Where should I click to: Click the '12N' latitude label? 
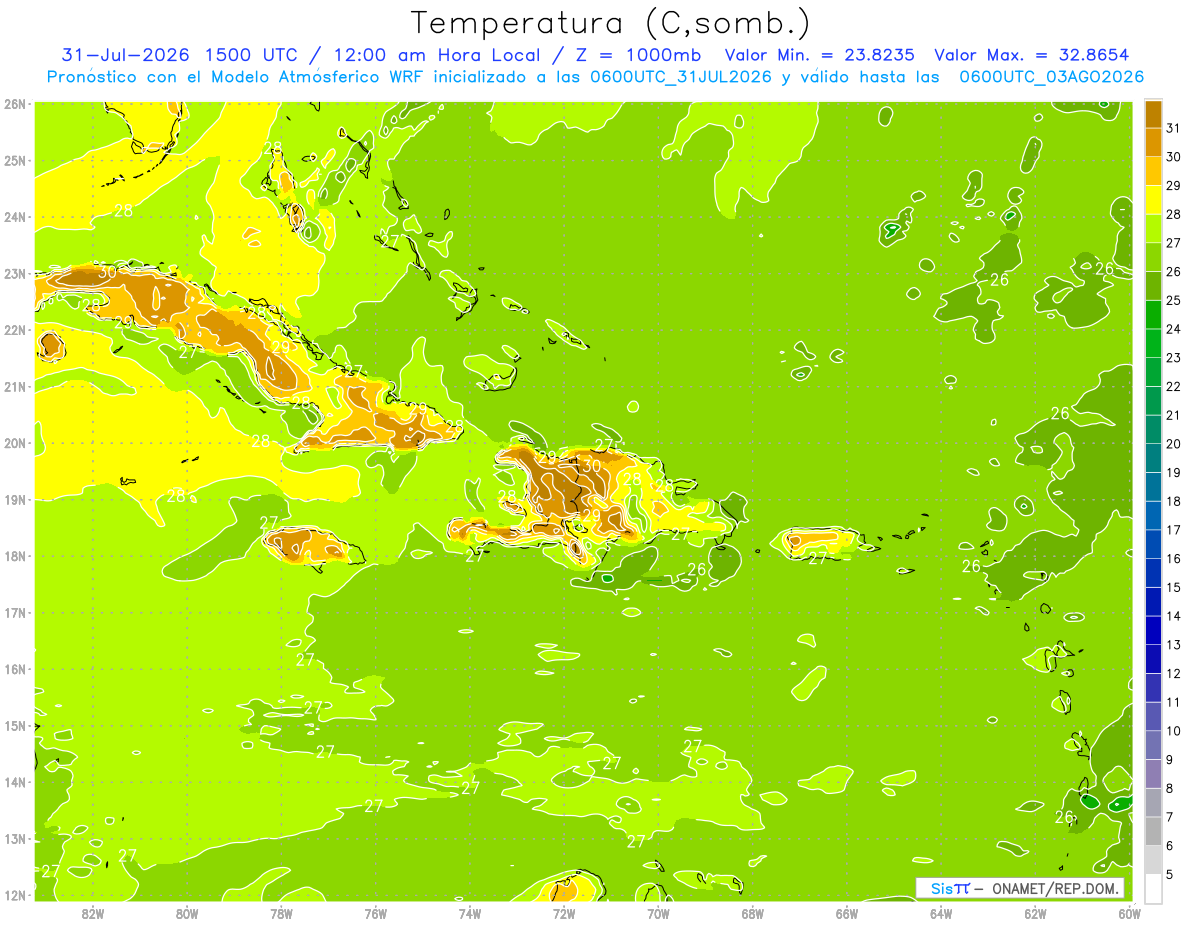click(x=14, y=895)
